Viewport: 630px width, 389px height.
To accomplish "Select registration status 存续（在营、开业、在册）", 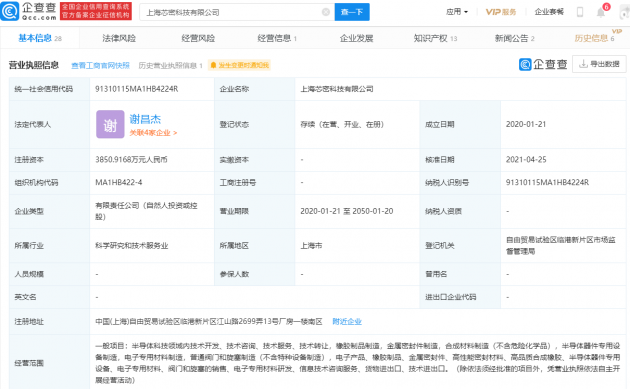I will click(342, 124).
